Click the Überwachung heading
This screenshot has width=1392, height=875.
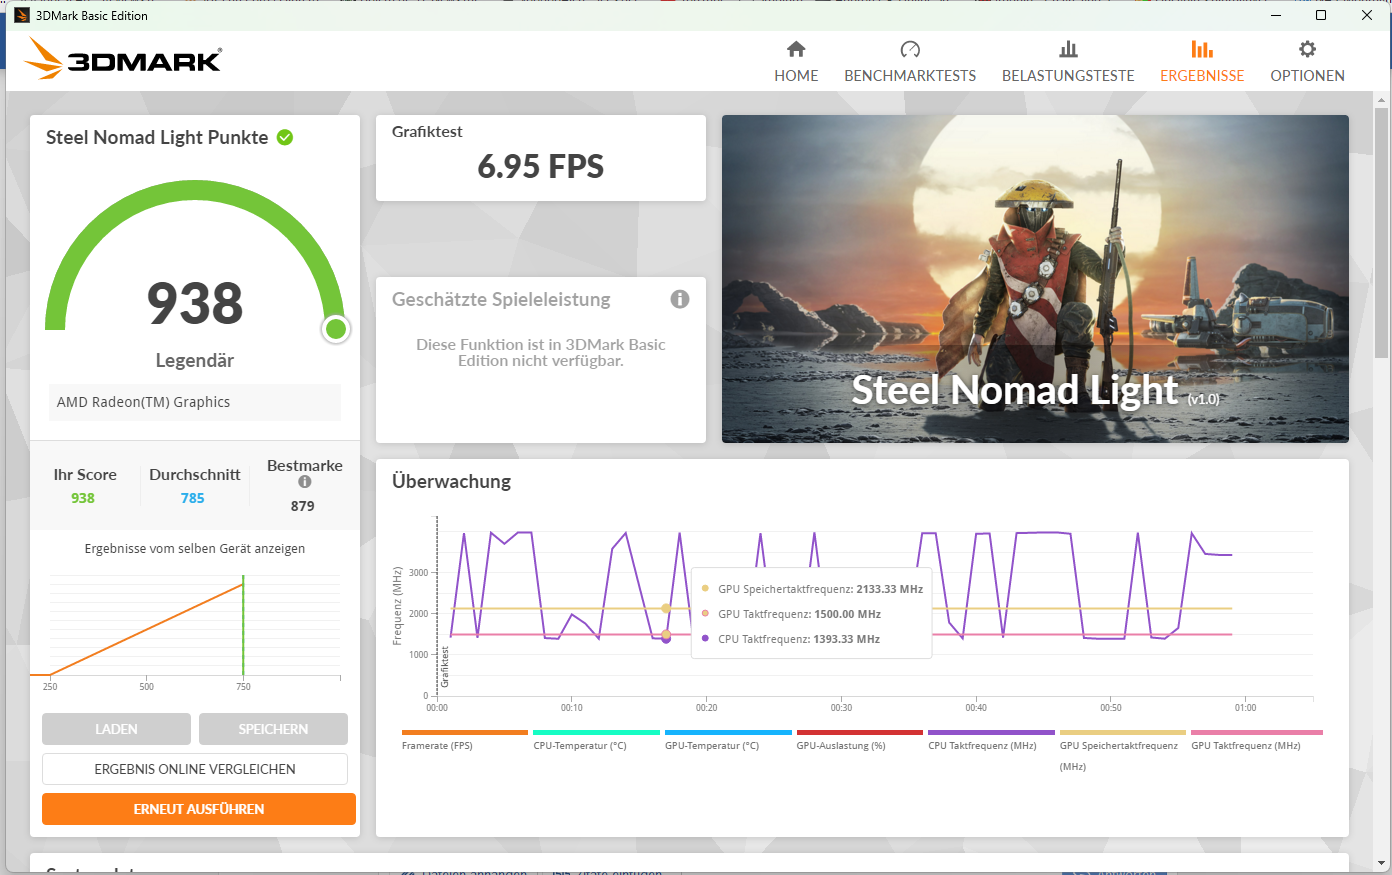pos(451,481)
